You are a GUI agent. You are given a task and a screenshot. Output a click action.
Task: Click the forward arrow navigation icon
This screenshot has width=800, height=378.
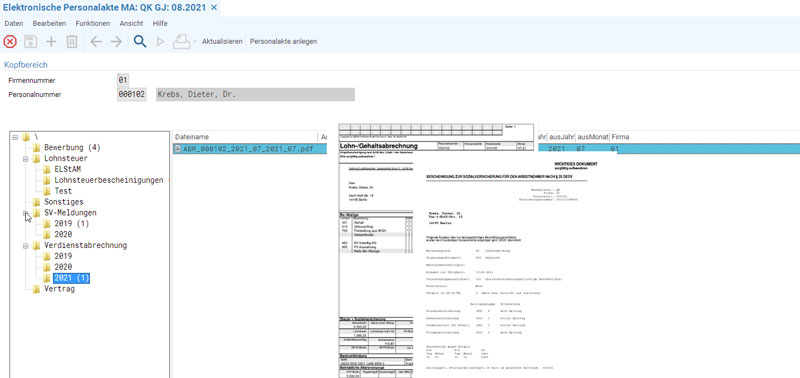point(116,42)
